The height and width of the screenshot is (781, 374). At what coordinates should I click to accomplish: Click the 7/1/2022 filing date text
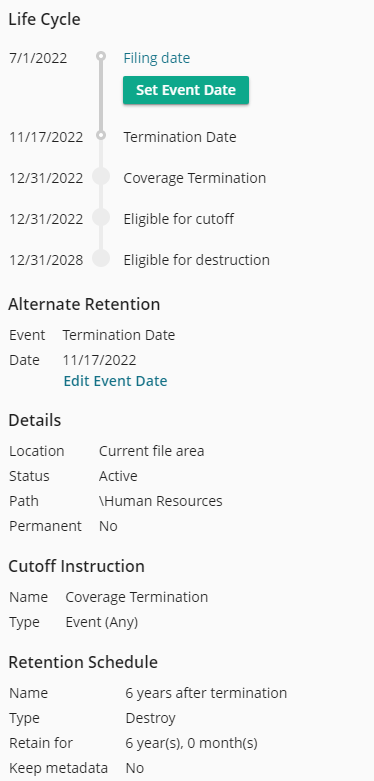38,58
